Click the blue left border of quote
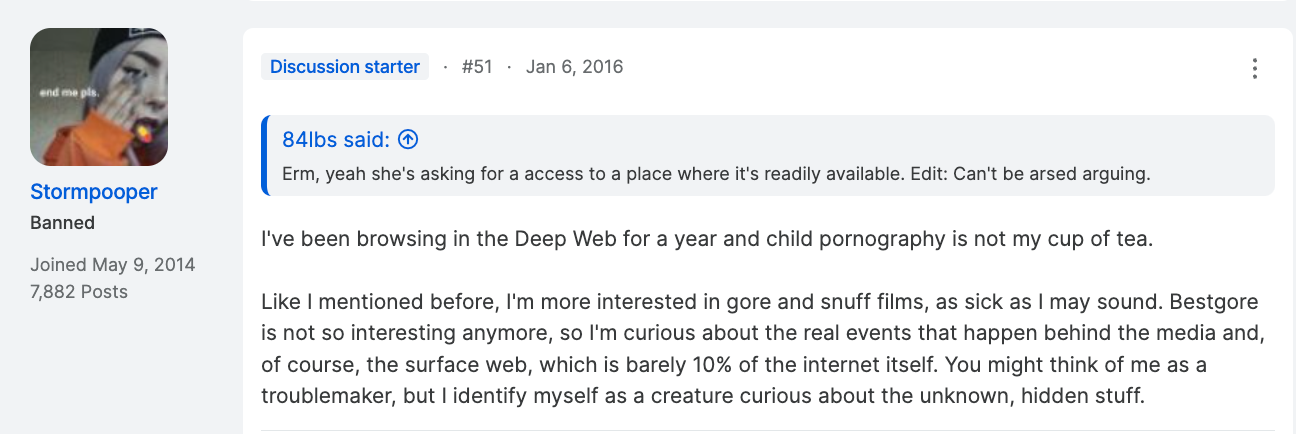The image size is (1296, 434). [264, 155]
